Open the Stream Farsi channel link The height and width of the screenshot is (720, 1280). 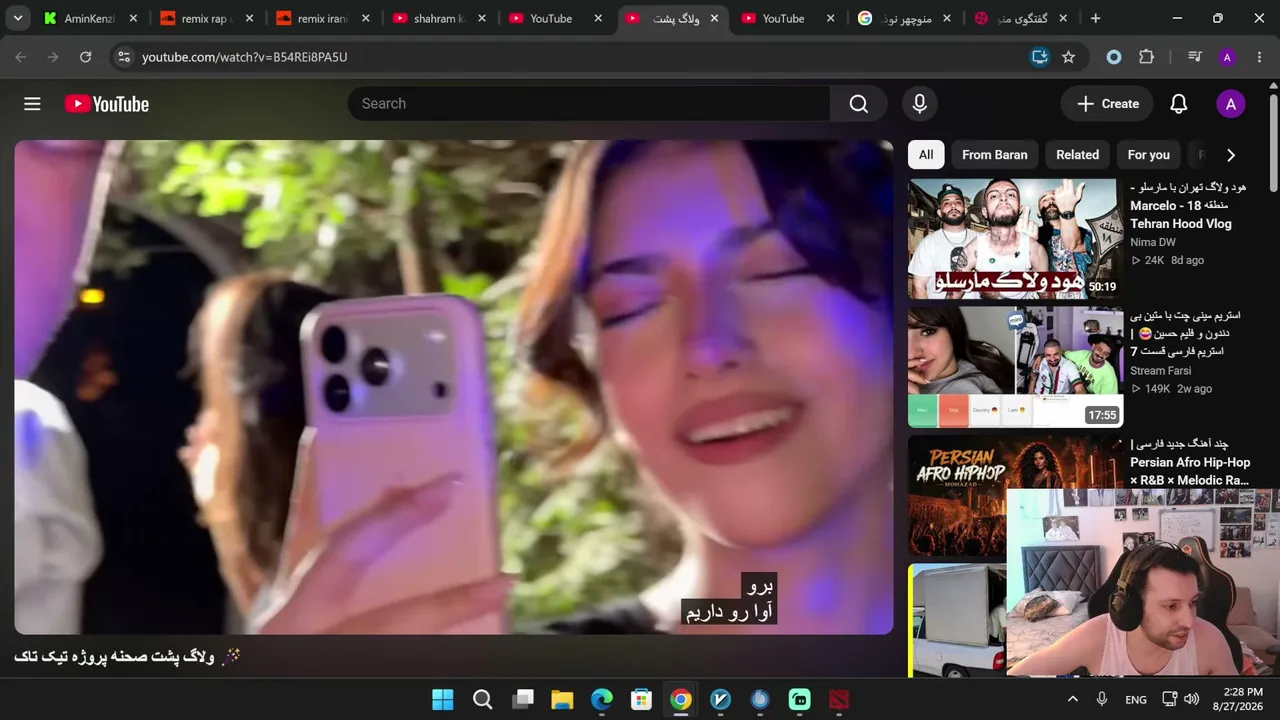tap(1159, 371)
